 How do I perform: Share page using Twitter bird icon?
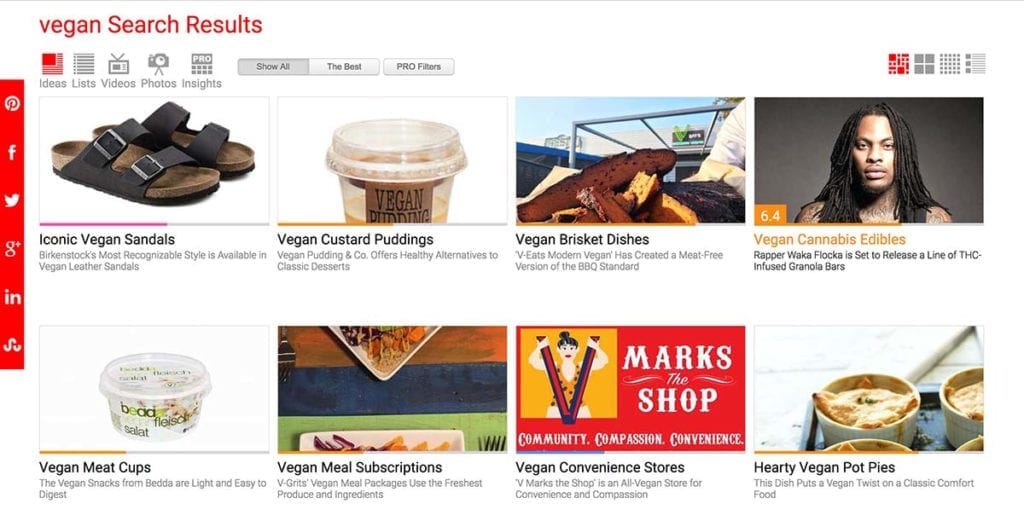pyautogui.click(x=12, y=200)
